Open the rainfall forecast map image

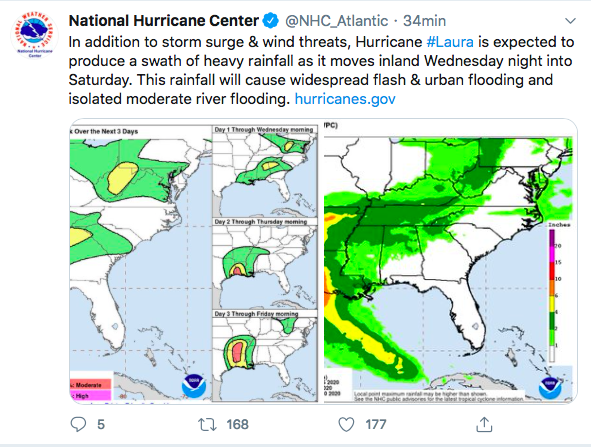coord(450,262)
